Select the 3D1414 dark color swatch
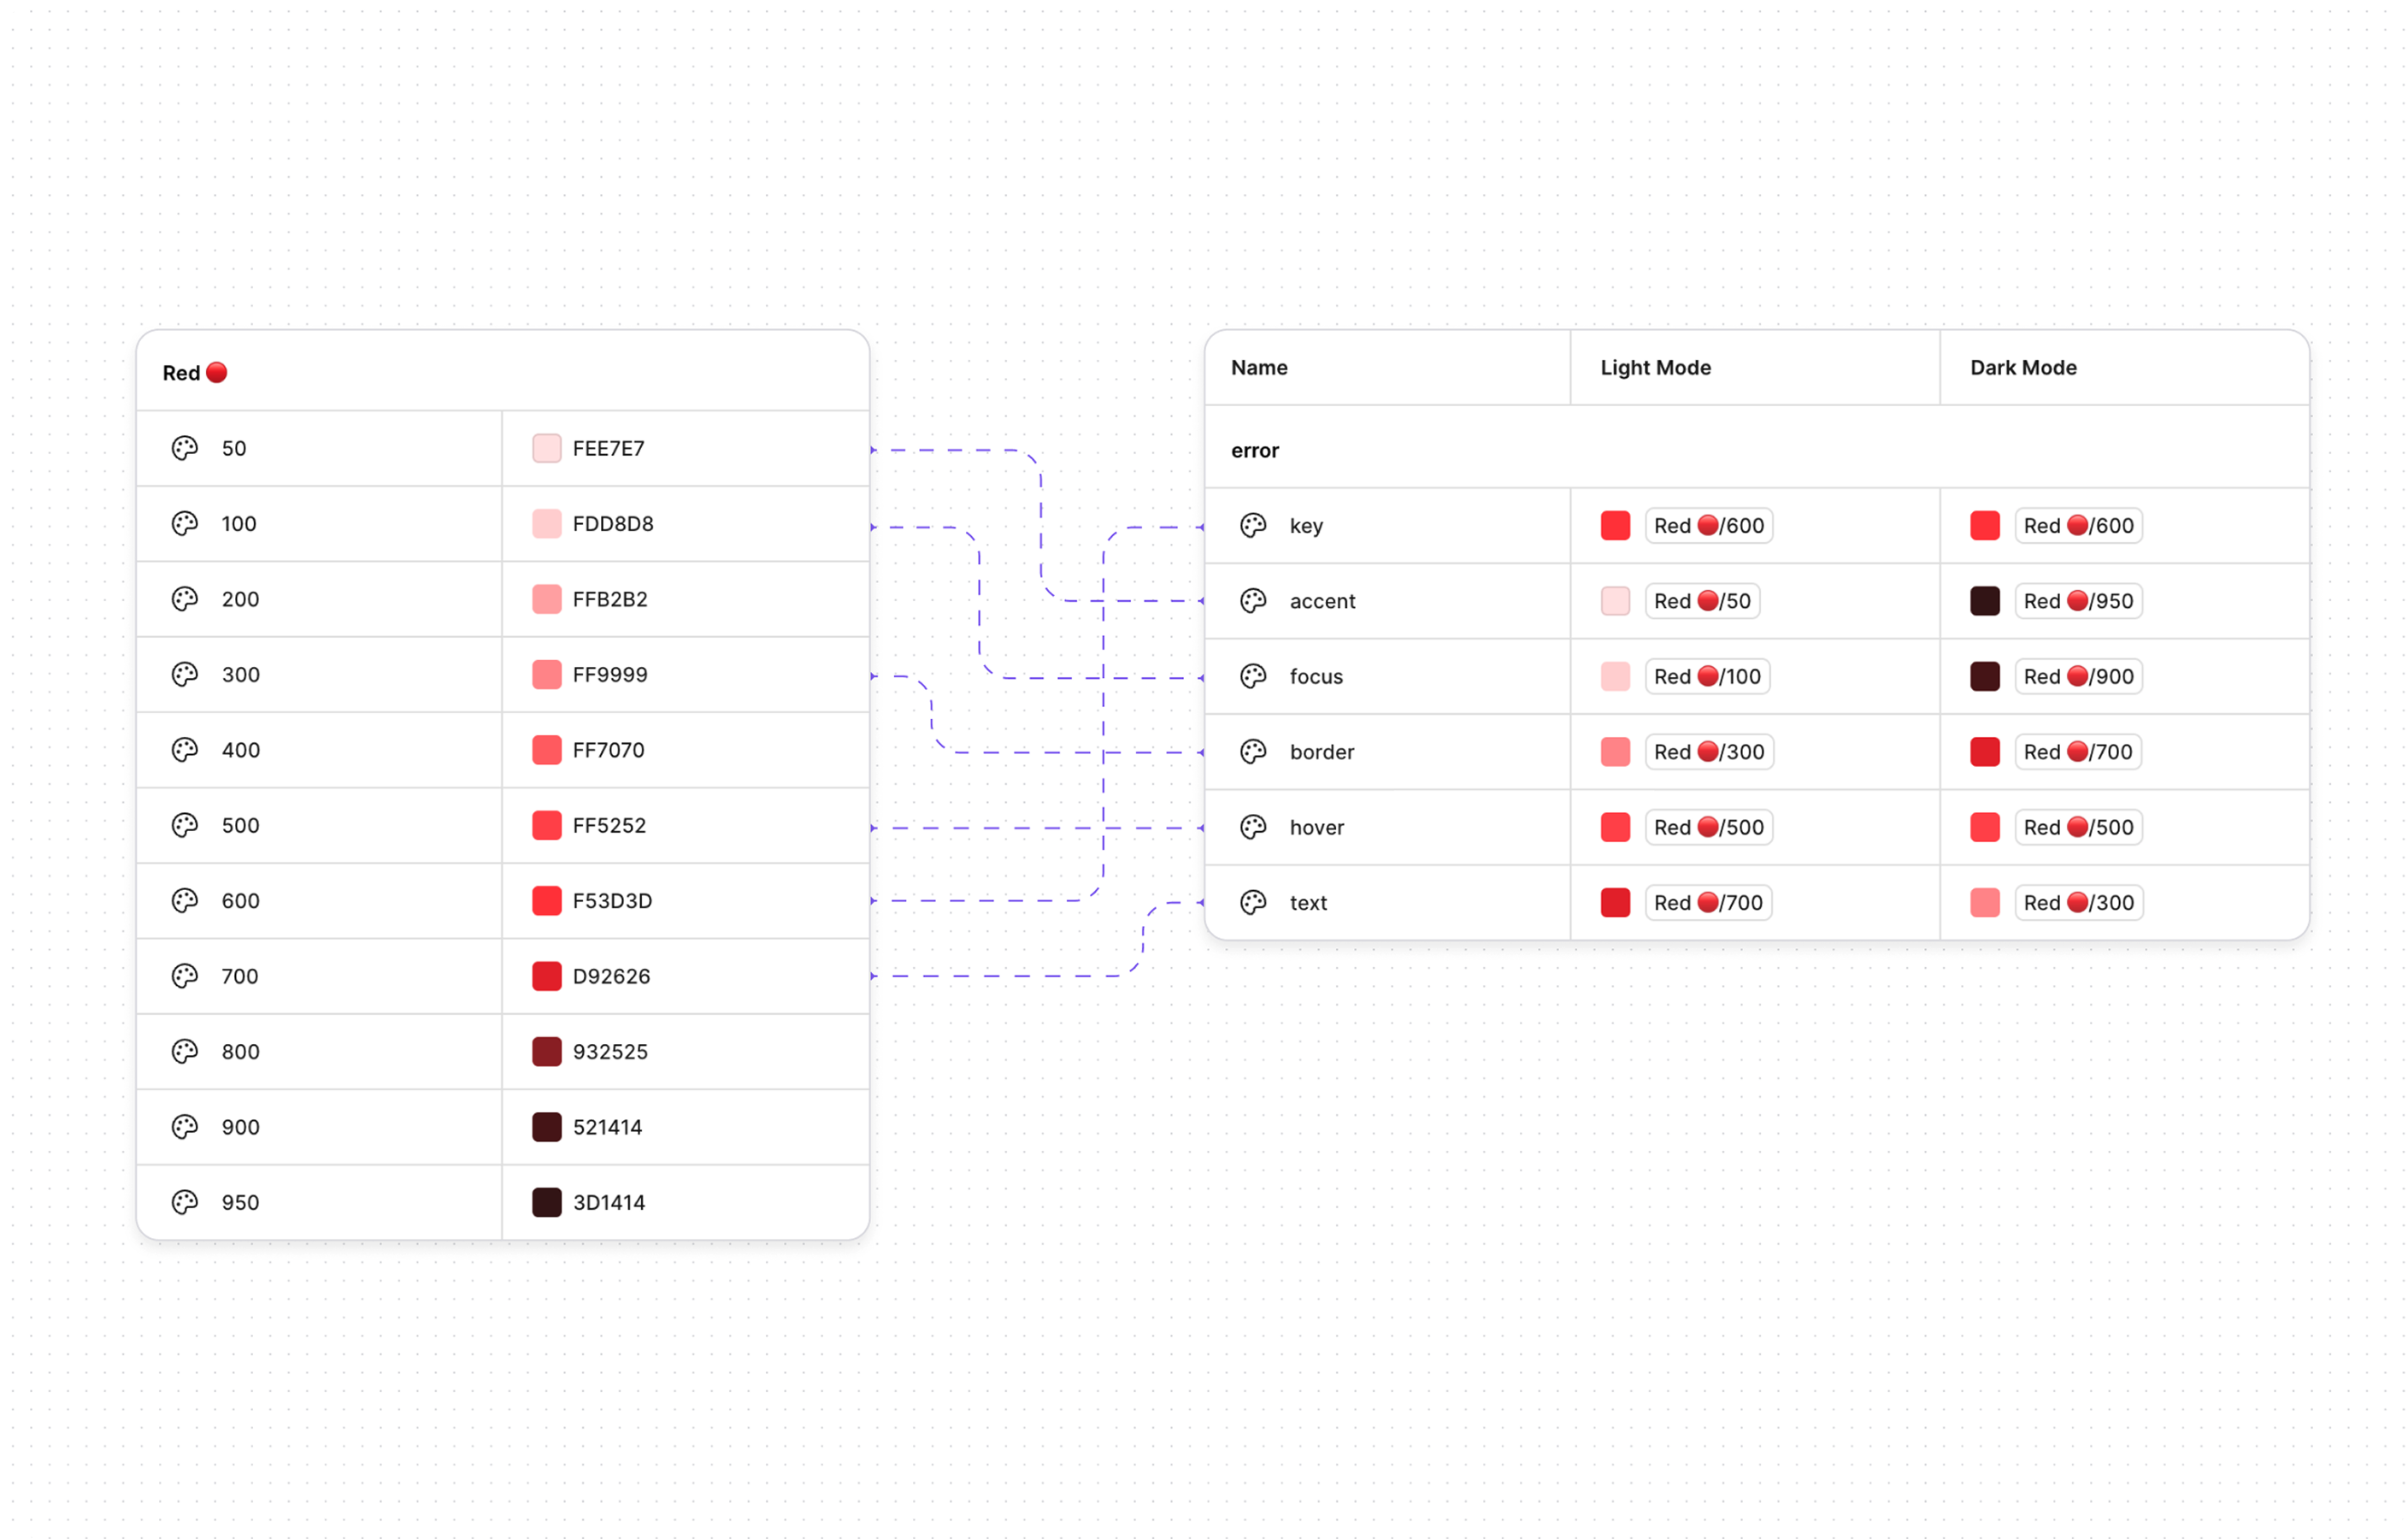Viewport: 2408px width, 1539px height. click(x=547, y=1202)
